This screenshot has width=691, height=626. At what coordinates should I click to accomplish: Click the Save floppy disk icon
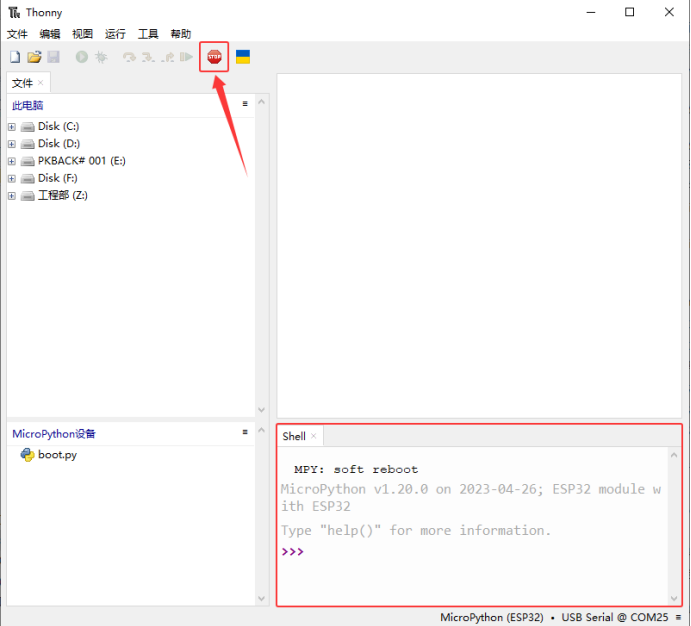(53, 58)
